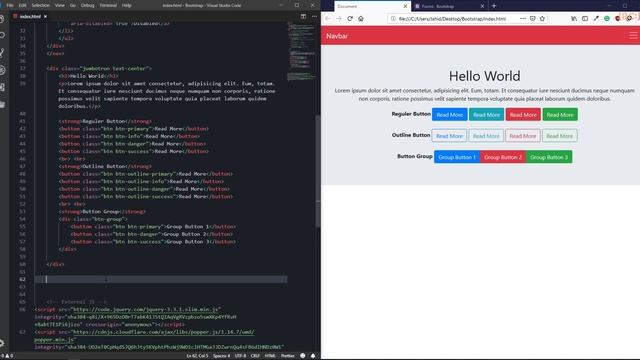Screen dimensions: 640x360
Task: Open a new Firefox tab
Action: point(493,6)
